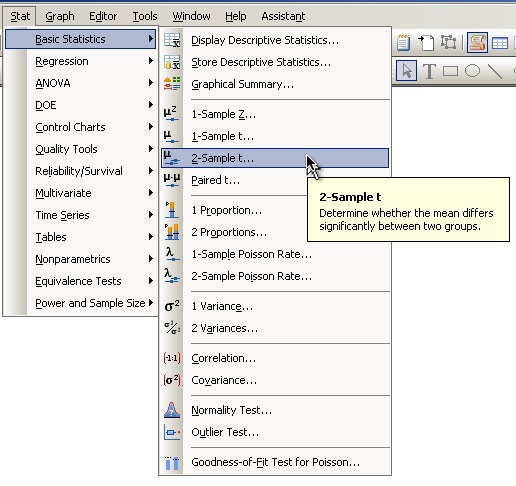This screenshot has height=486, width=516.
Task: Choose the line drawing tool
Action: tap(495, 71)
